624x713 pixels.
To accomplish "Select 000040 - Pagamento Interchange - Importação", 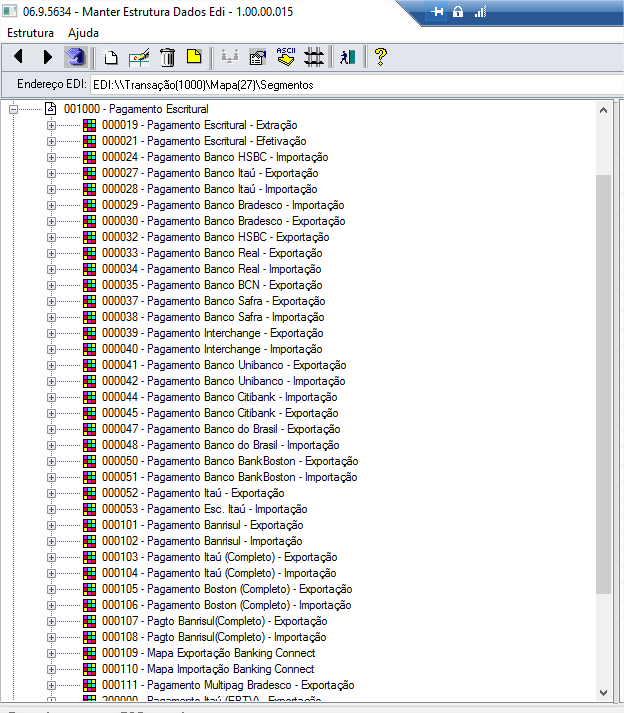I will click(212, 349).
